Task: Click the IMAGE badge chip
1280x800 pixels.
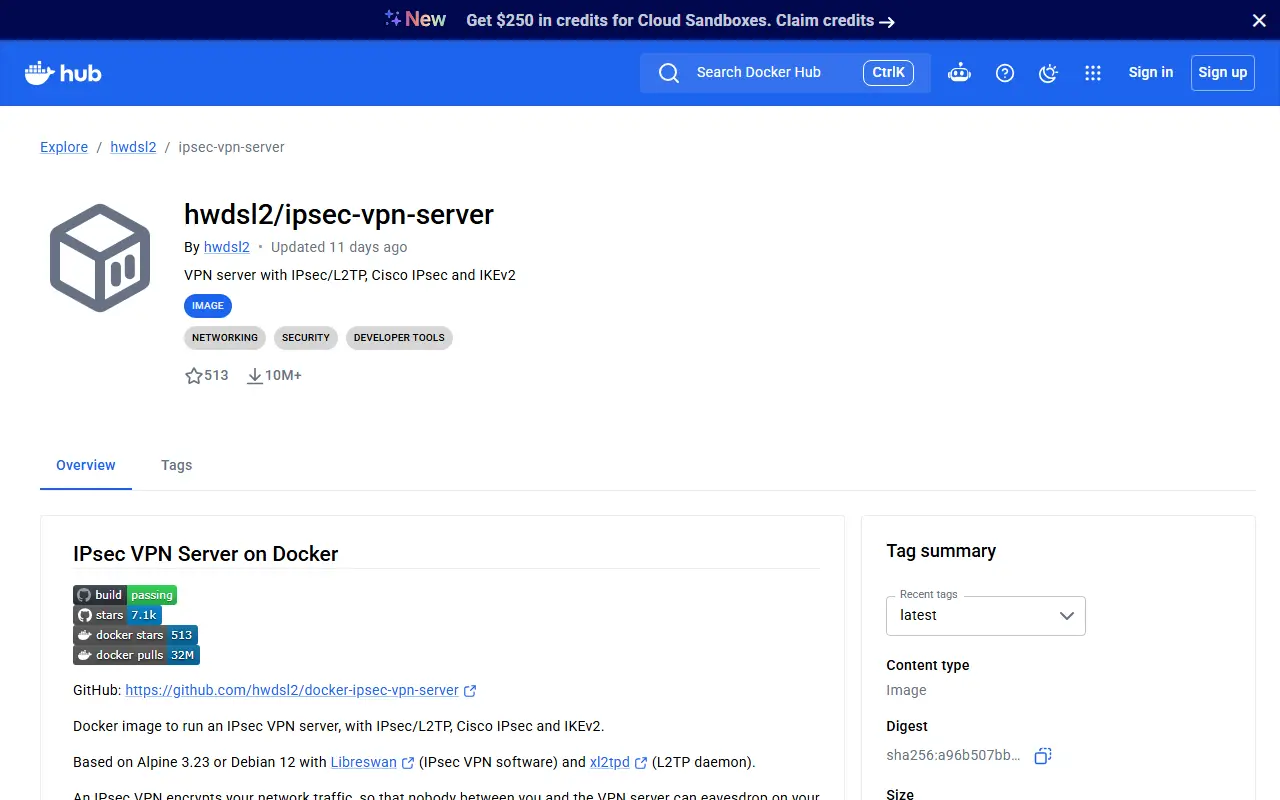Action: (x=208, y=306)
